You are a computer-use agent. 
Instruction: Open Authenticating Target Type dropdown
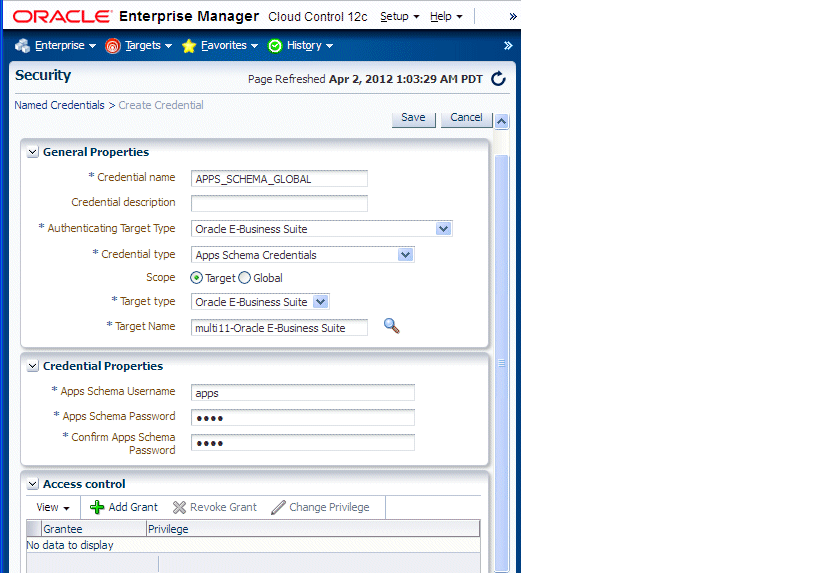pos(444,229)
